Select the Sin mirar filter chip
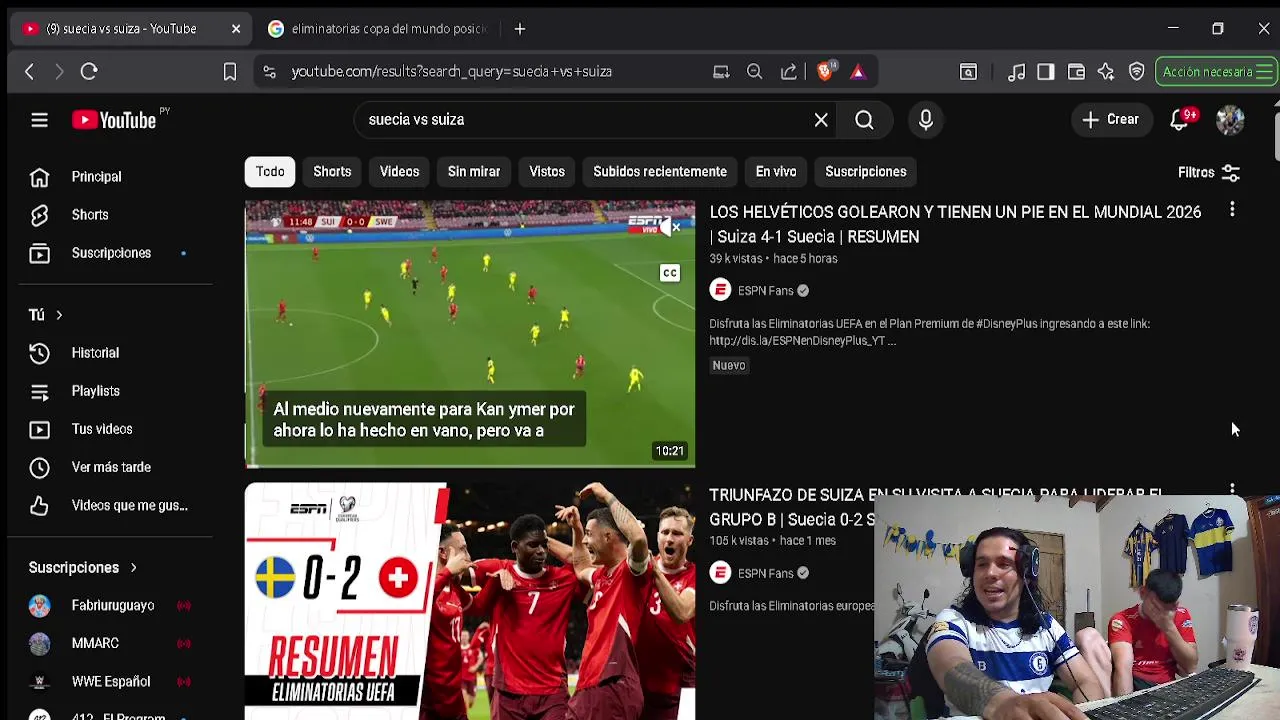Viewport: 1280px width, 720px height. click(474, 172)
